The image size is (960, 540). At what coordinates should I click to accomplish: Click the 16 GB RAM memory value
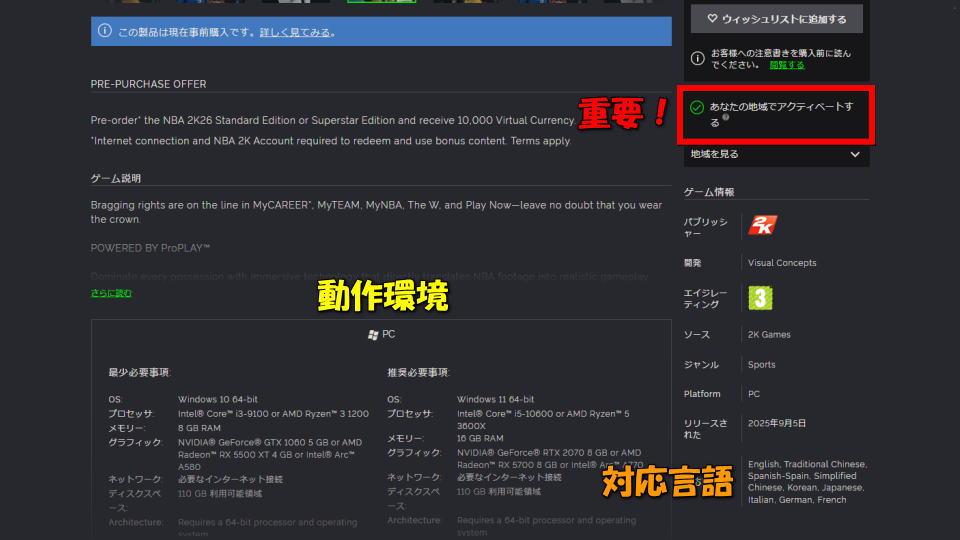point(480,438)
